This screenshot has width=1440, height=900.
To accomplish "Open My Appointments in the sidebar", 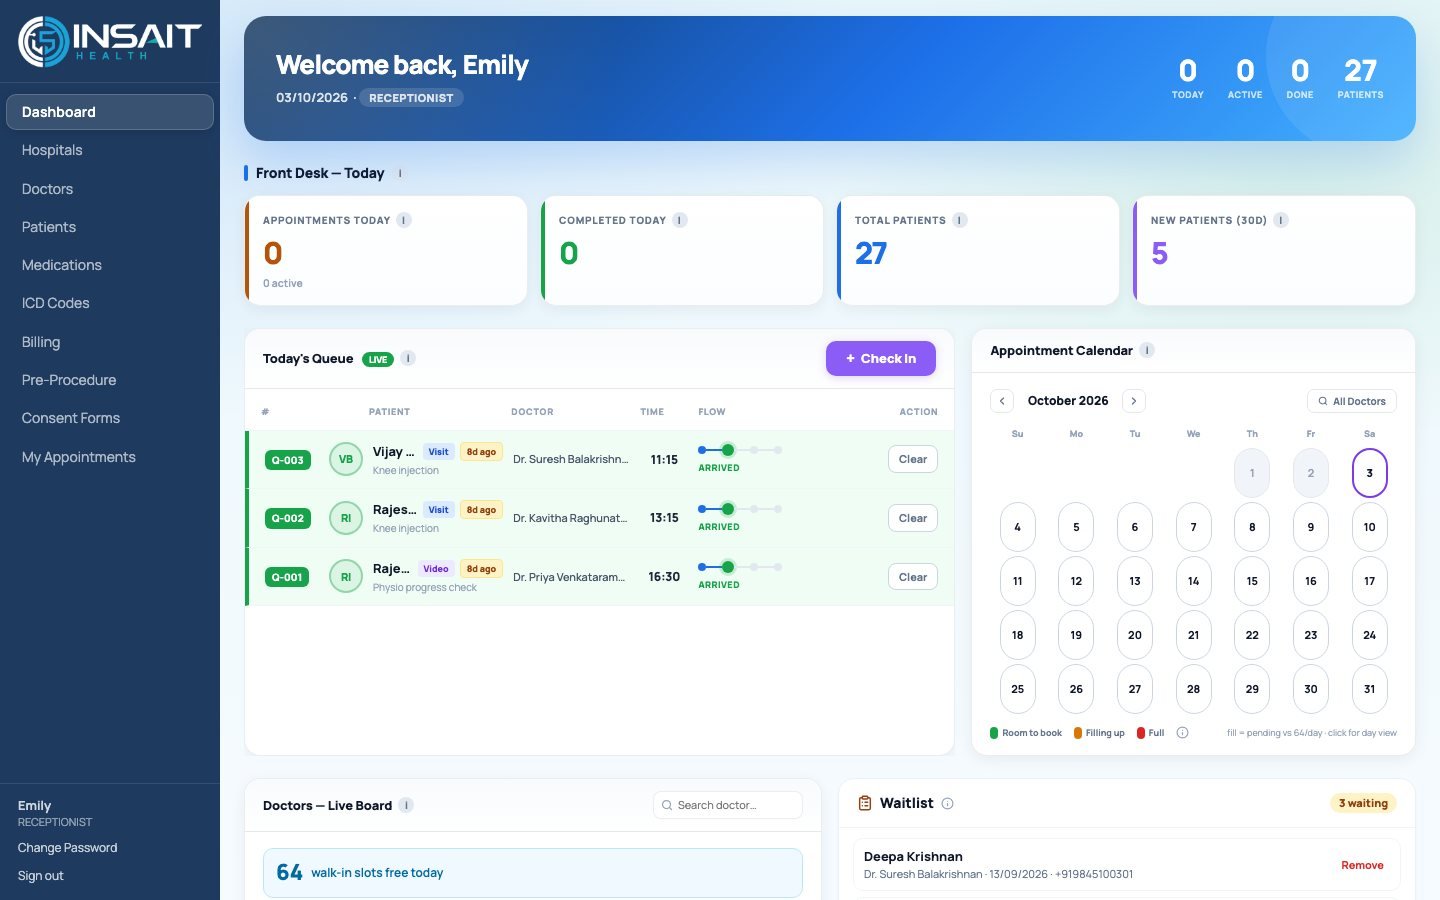I will click(x=110, y=457).
